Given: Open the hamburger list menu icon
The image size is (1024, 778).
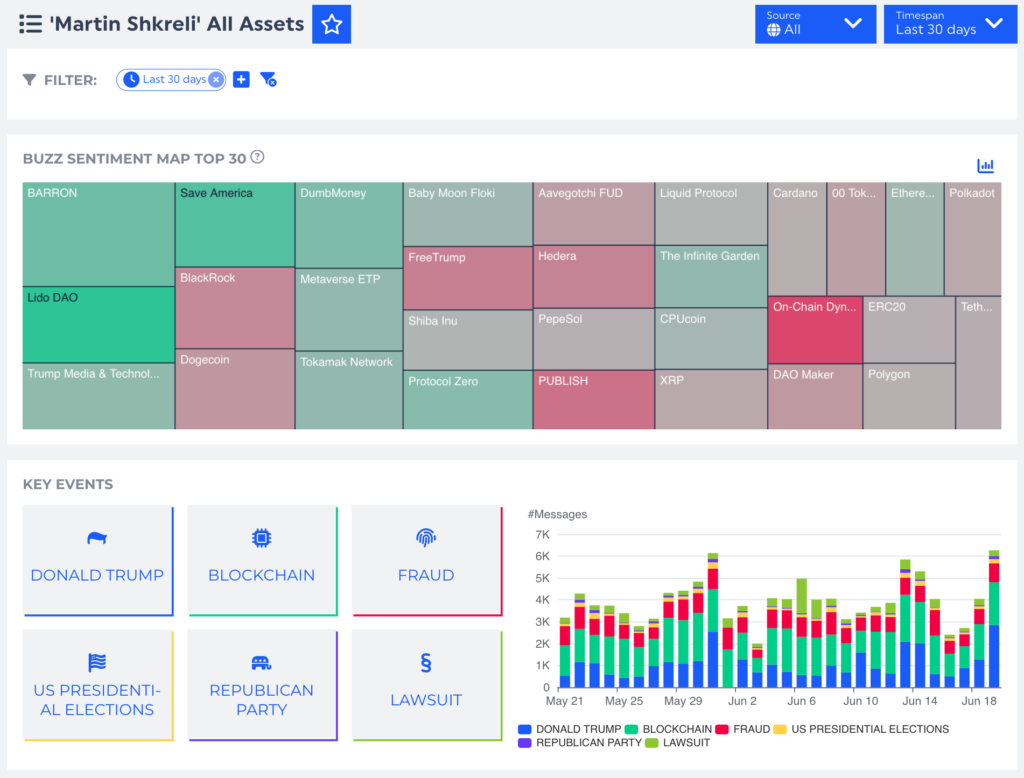Looking at the screenshot, I should tap(30, 24).
